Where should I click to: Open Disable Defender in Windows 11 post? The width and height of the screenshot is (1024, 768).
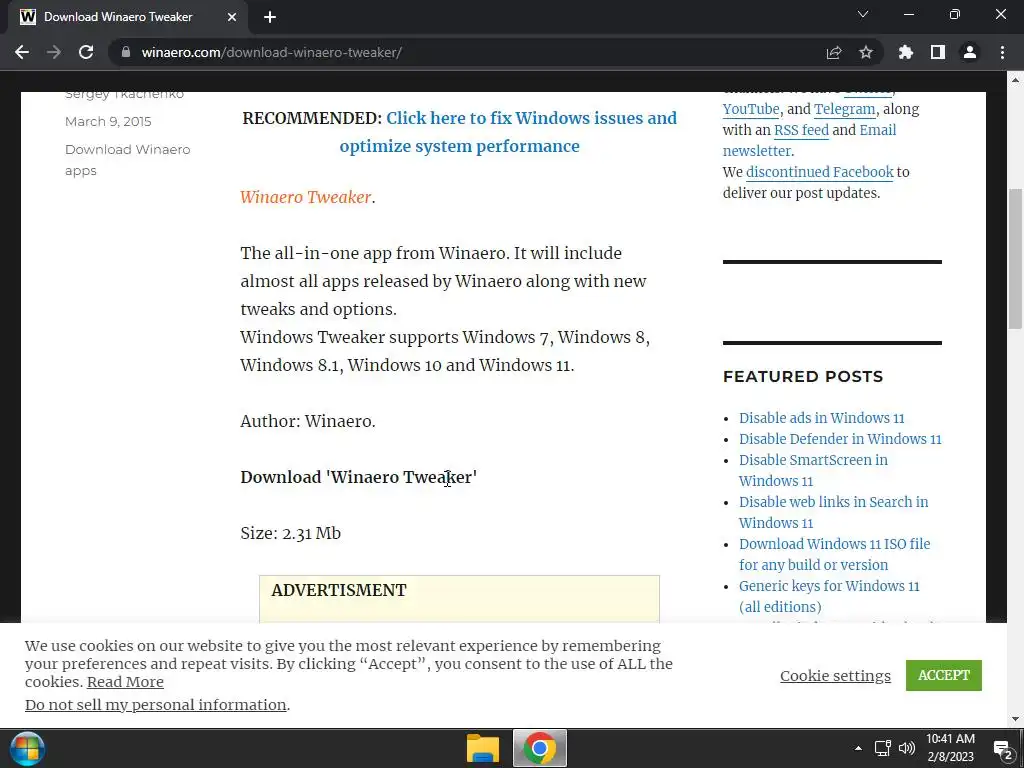[x=840, y=439]
